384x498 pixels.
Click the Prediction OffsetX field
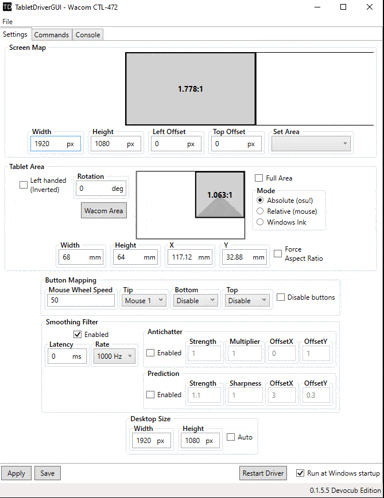pyautogui.click(x=282, y=395)
